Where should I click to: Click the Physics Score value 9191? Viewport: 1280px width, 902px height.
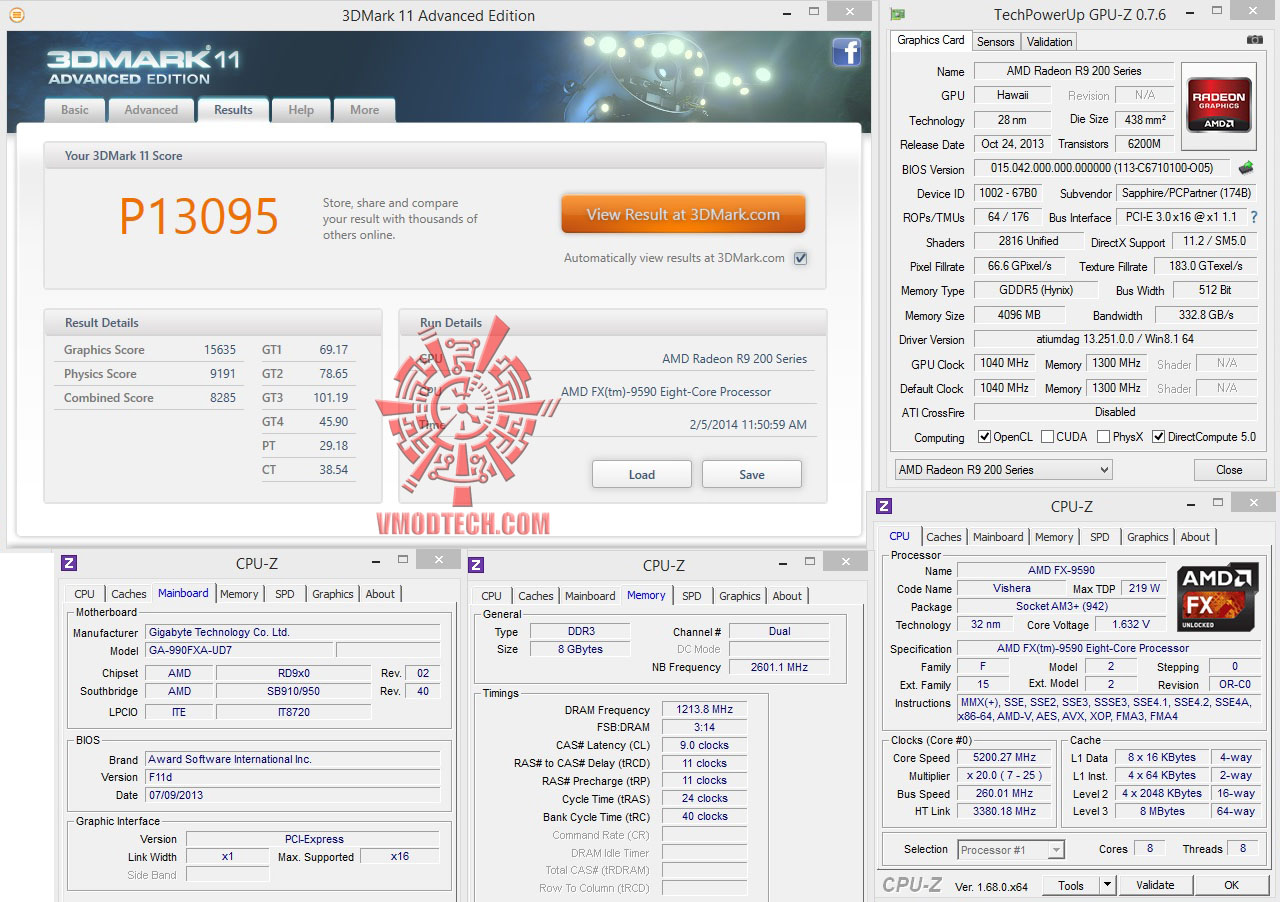pyautogui.click(x=223, y=374)
